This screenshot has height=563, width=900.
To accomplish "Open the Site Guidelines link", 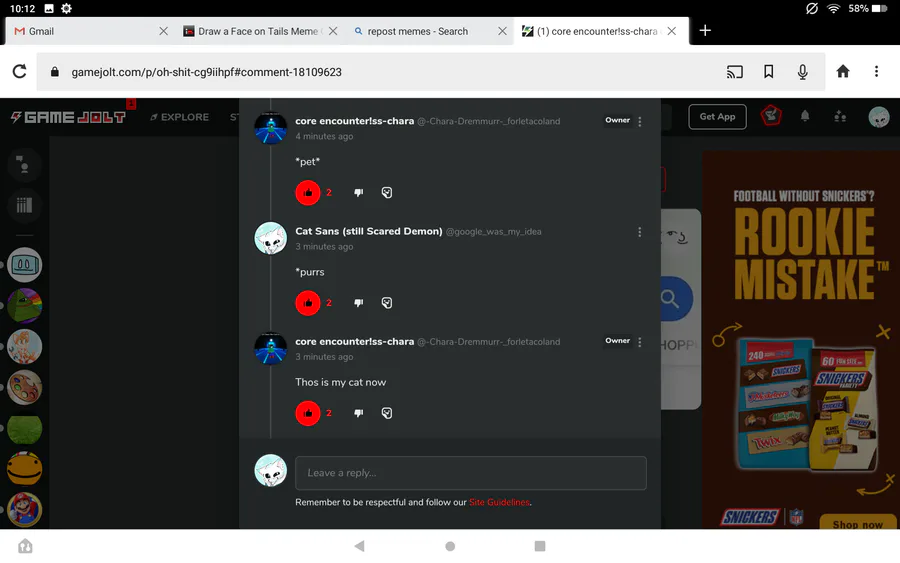I will tap(499, 502).
